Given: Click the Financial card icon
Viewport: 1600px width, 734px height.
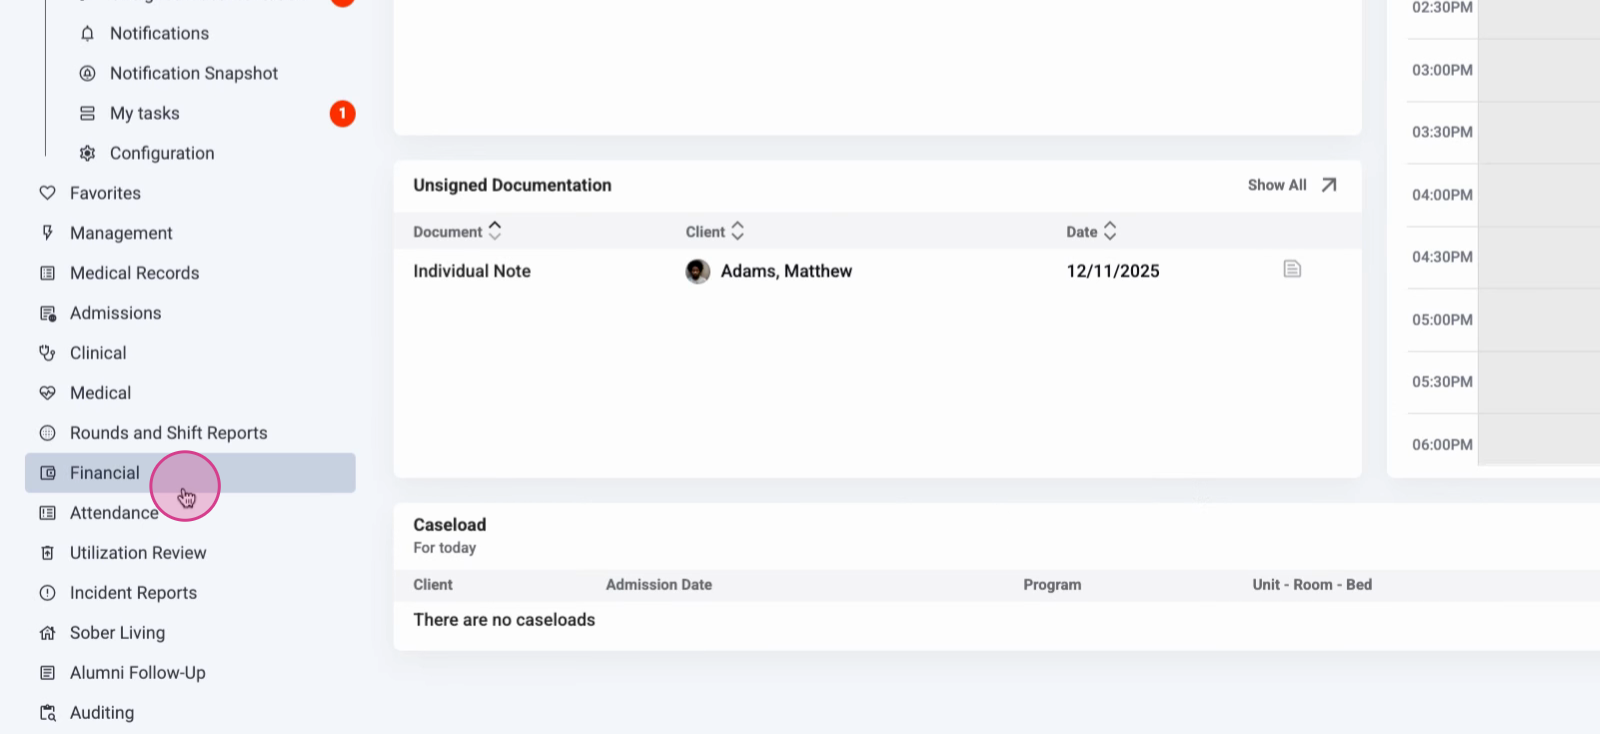Looking at the screenshot, I should tap(47, 473).
